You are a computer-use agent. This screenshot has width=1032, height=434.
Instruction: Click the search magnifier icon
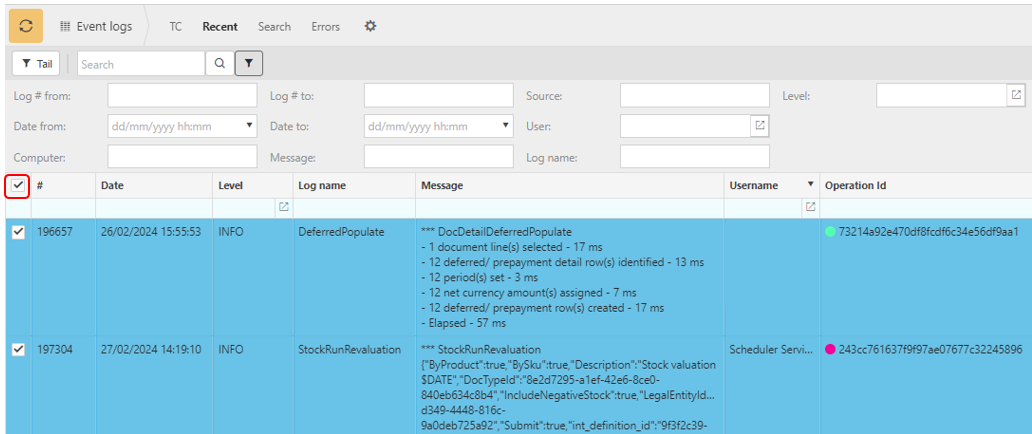click(x=219, y=64)
